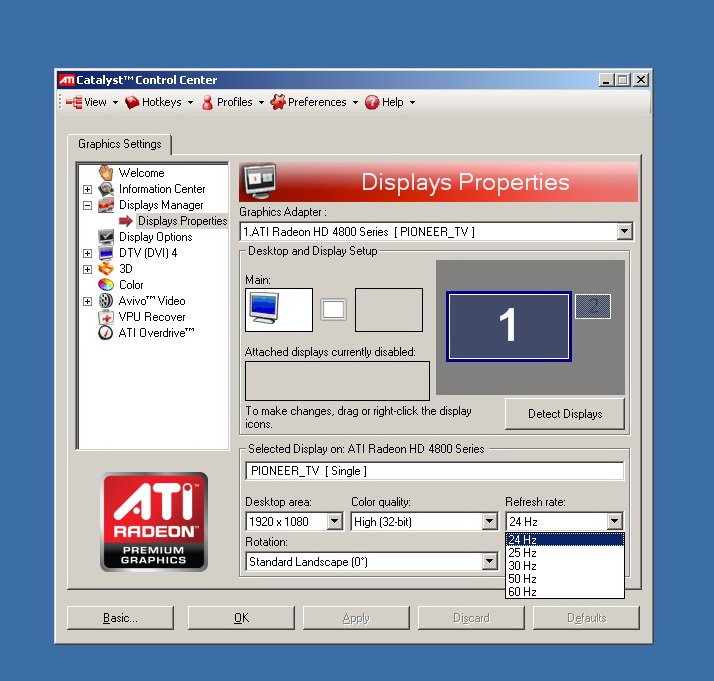Choose 25 Hz refresh rate option
714x681 pixels.
(565, 553)
